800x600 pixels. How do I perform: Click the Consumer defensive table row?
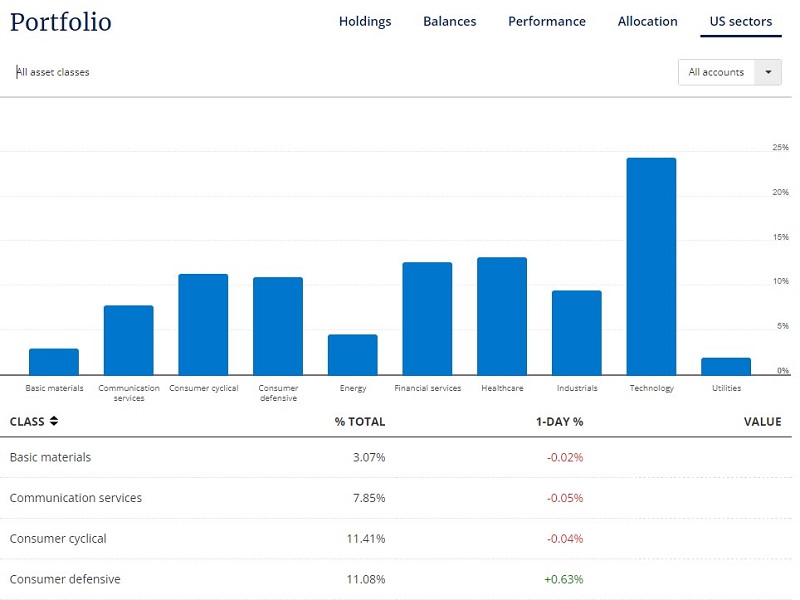pos(396,579)
